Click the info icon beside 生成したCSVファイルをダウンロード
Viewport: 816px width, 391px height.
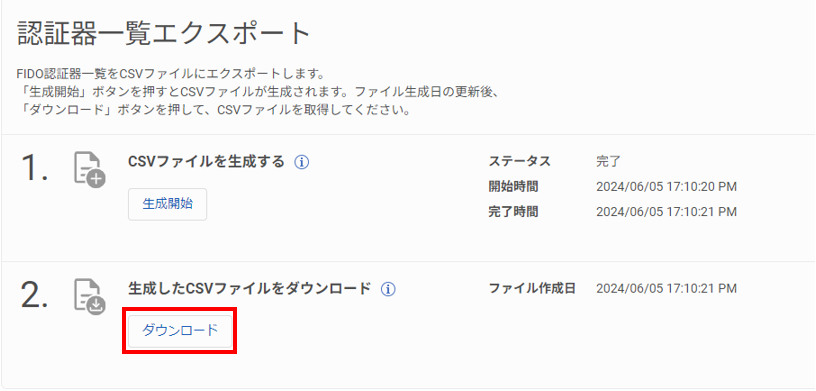point(388,289)
